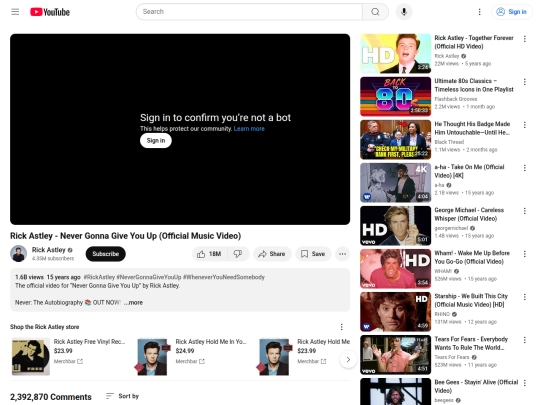Save the video to a playlist

pyautogui.click(x=313, y=254)
